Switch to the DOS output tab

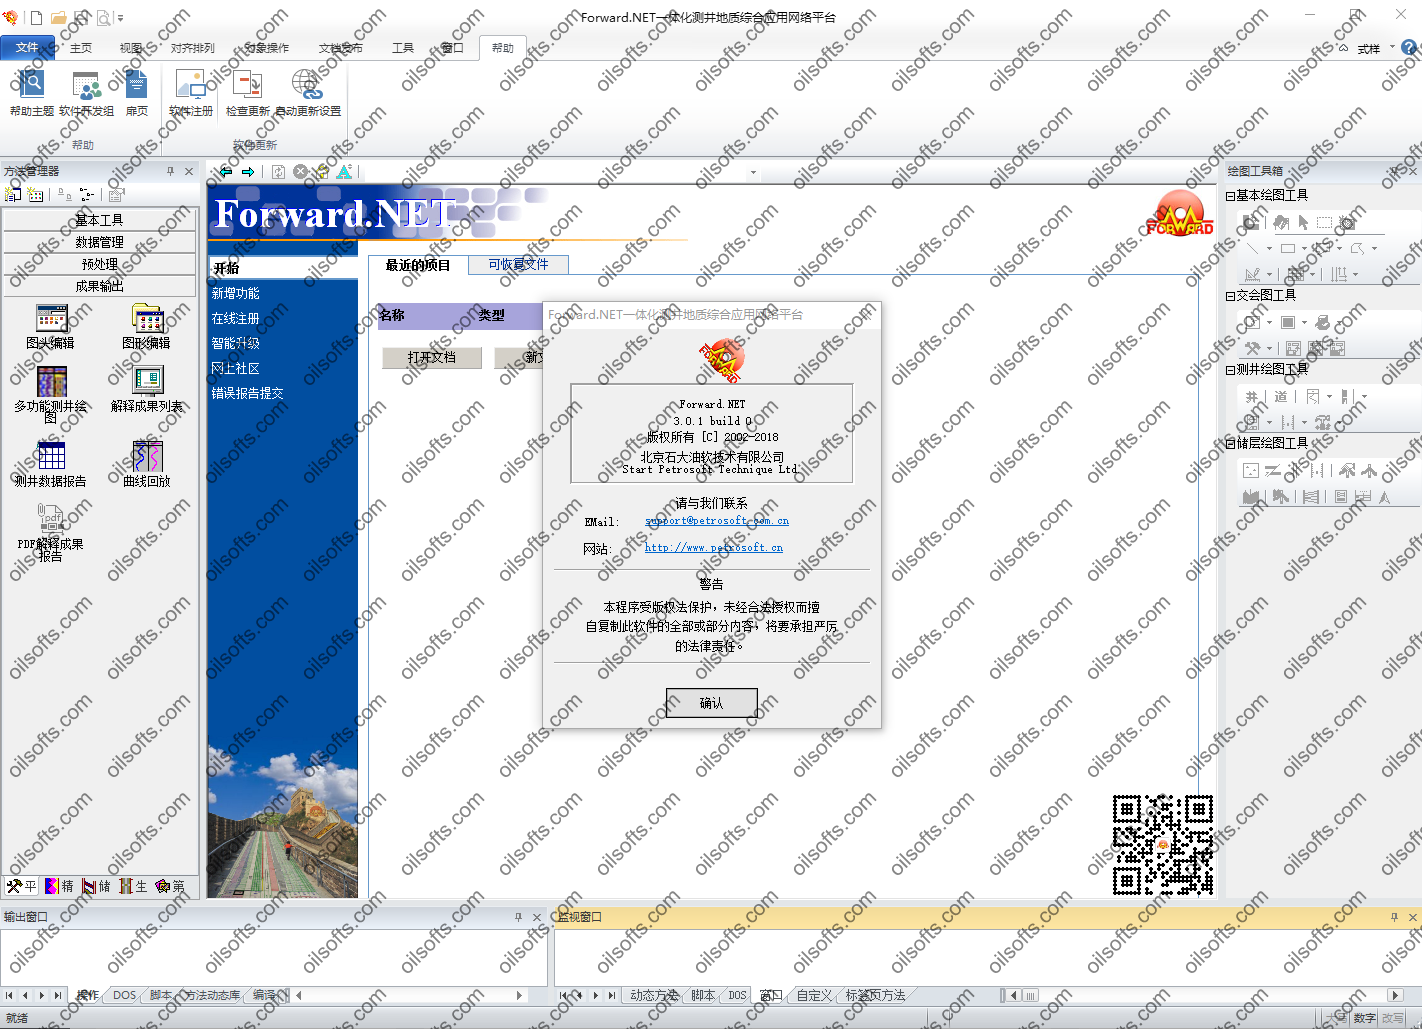(x=124, y=995)
